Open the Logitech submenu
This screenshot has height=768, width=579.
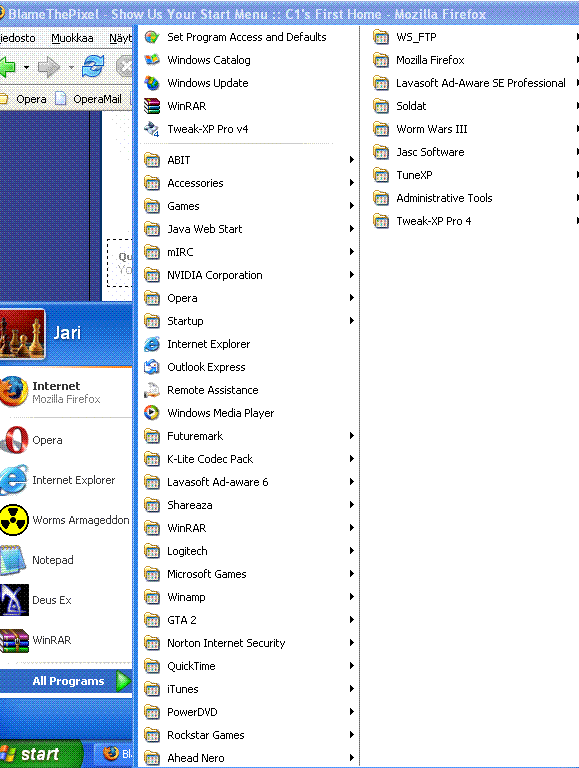coord(248,551)
